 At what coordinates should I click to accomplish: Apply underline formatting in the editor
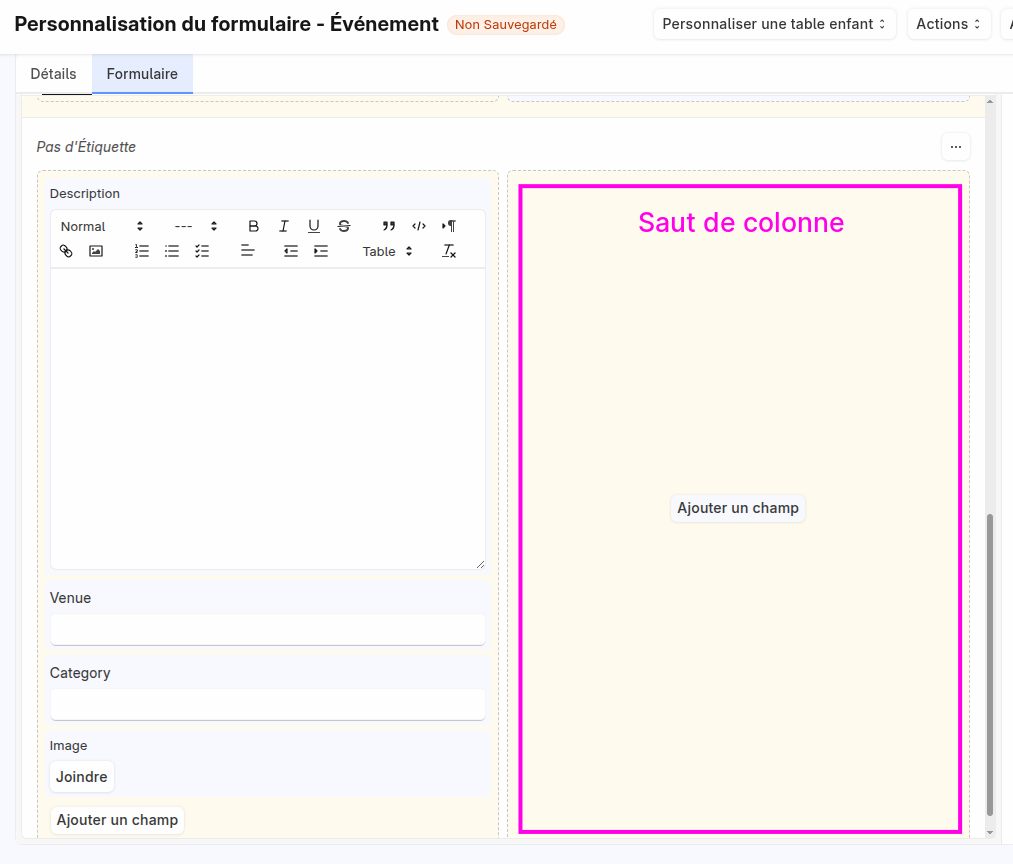pyautogui.click(x=314, y=226)
